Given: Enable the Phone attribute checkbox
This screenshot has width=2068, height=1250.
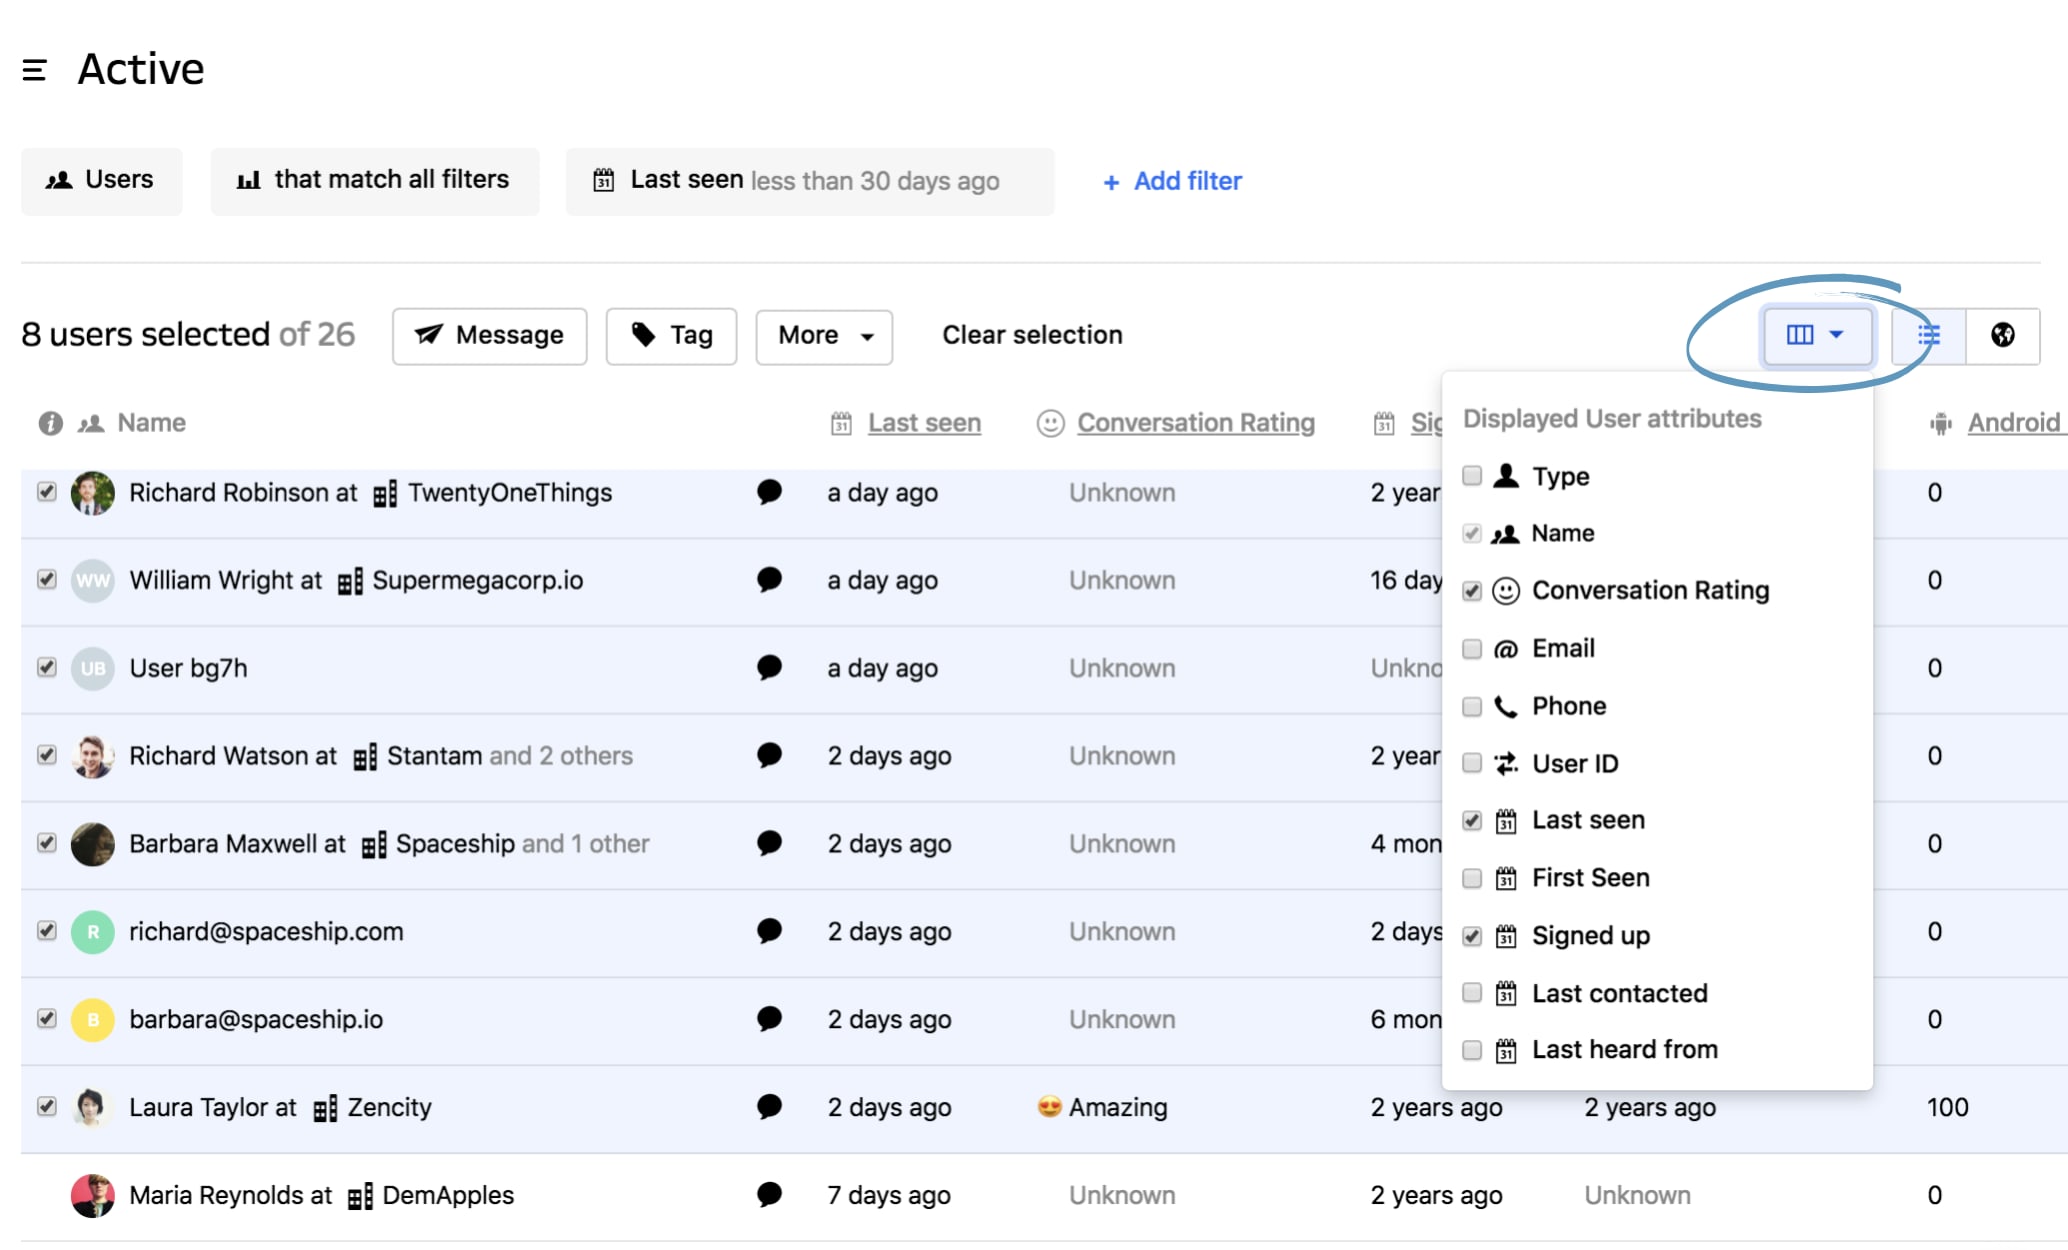Looking at the screenshot, I should (x=1472, y=707).
